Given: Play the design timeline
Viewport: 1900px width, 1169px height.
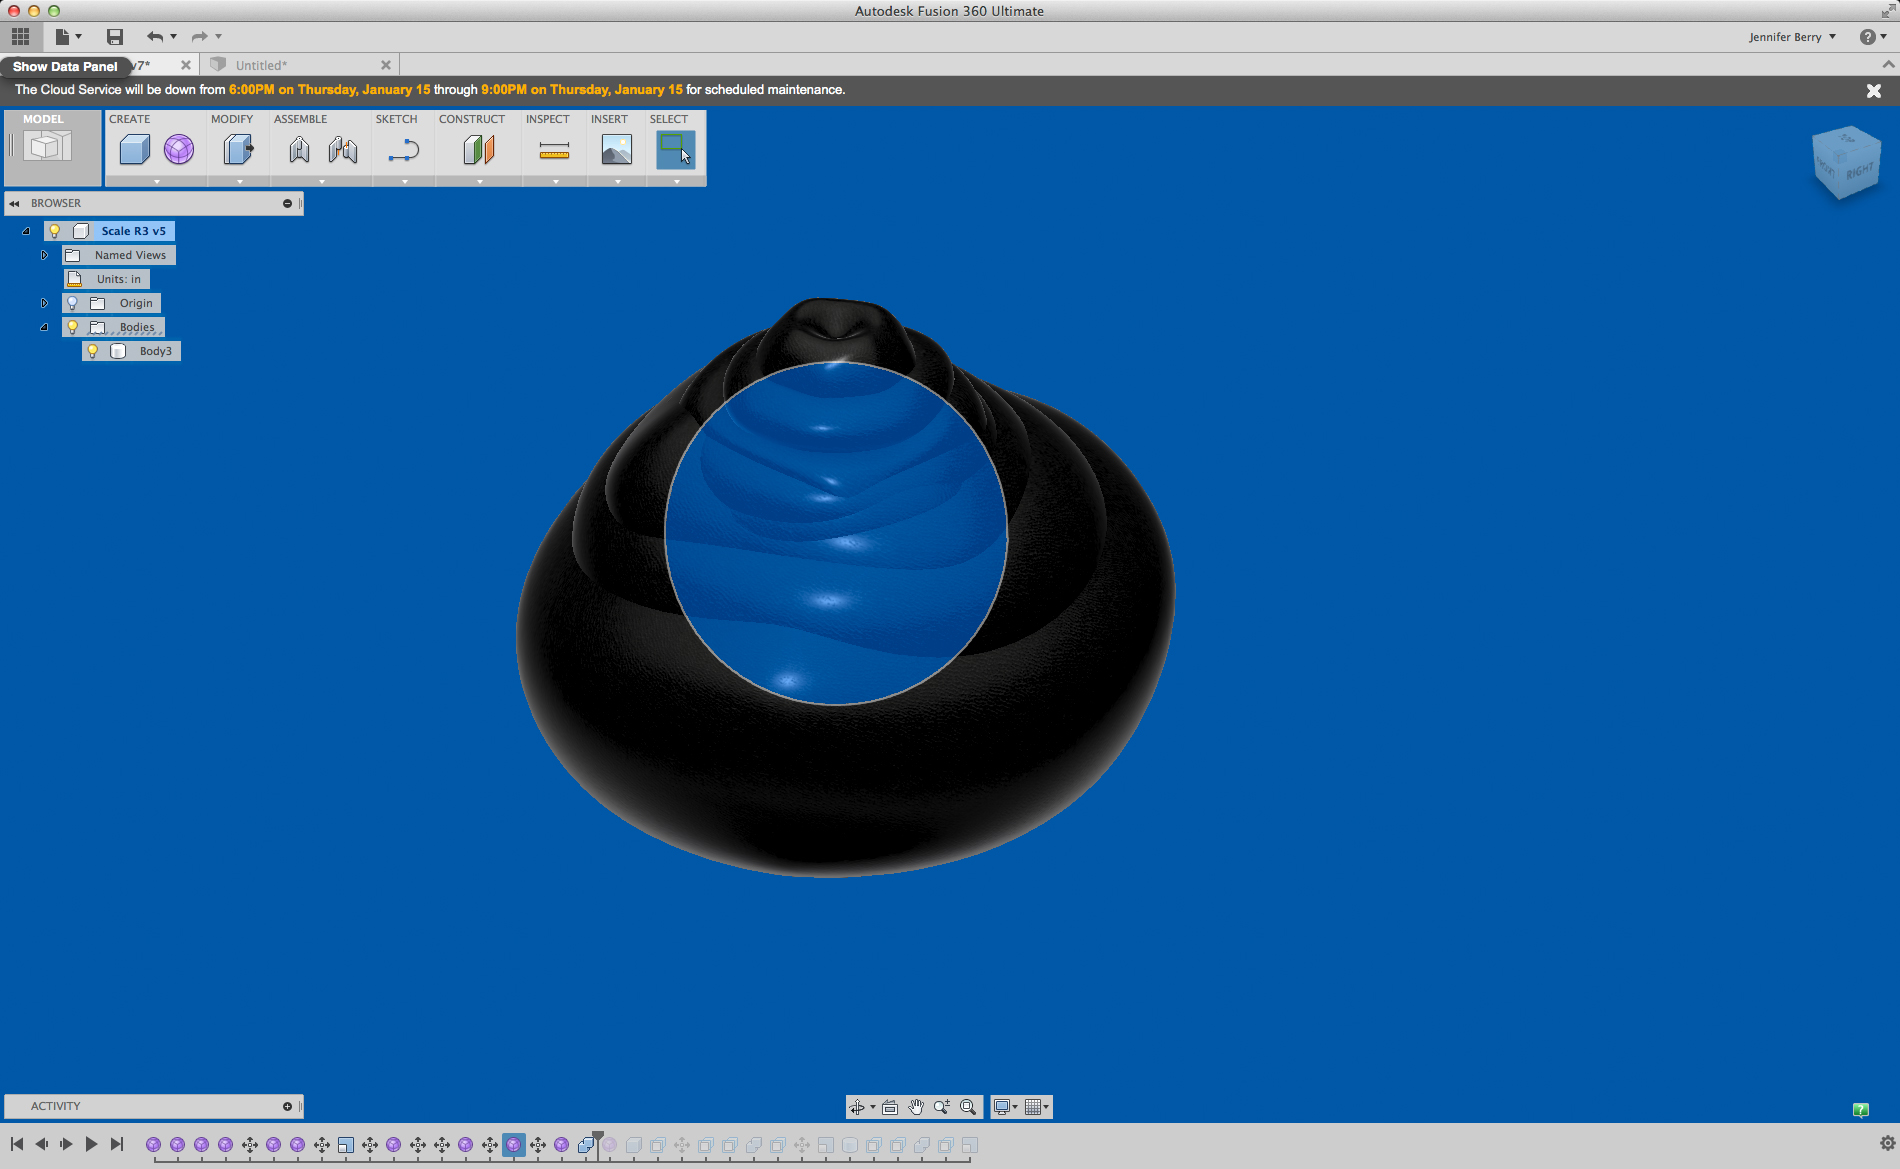Looking at the screenshot, I should pyautogui.click(x=91, y=1144).
